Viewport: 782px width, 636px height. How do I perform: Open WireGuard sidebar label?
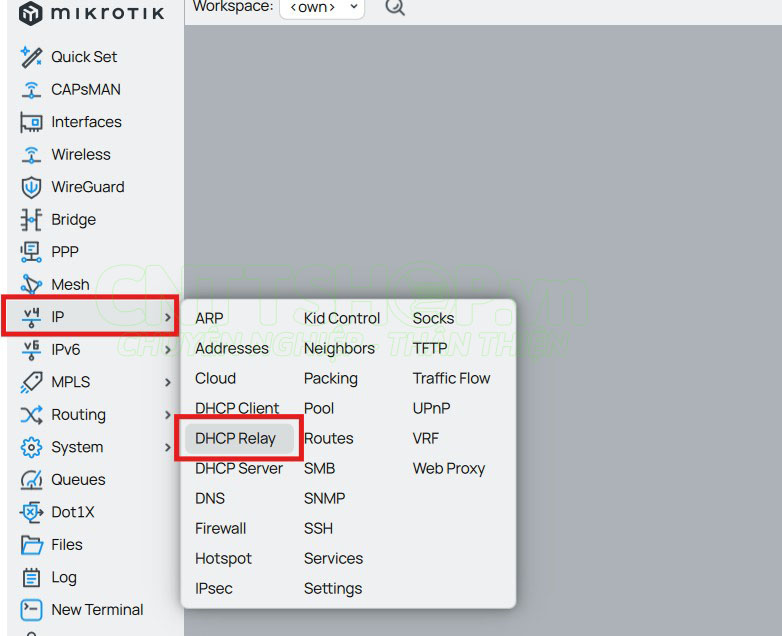88,187
